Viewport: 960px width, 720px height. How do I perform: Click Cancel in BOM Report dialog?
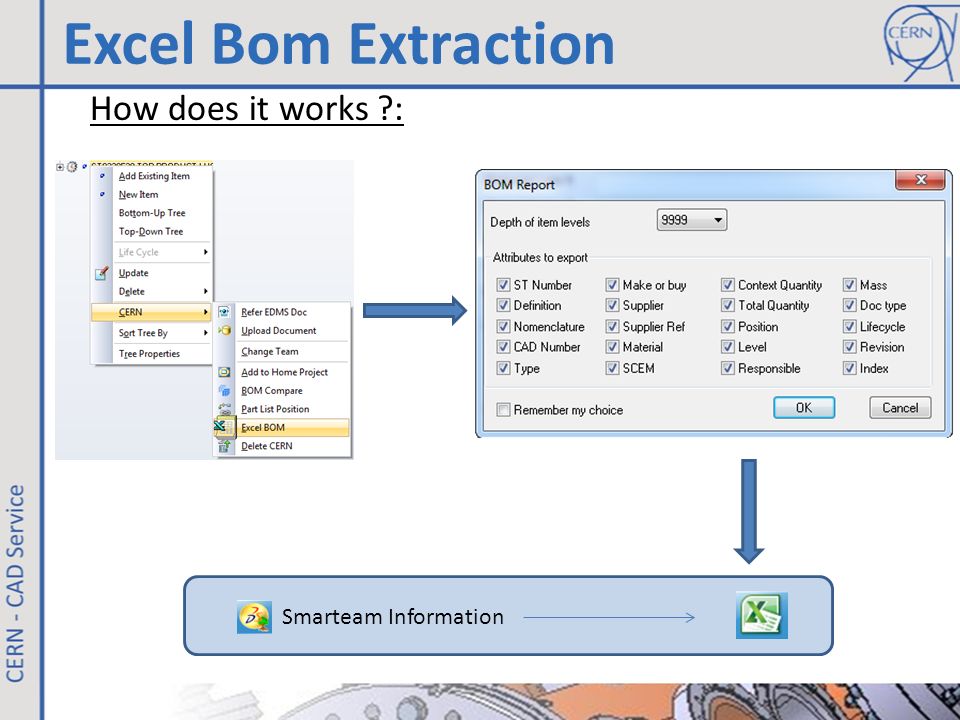coord(900,408)
